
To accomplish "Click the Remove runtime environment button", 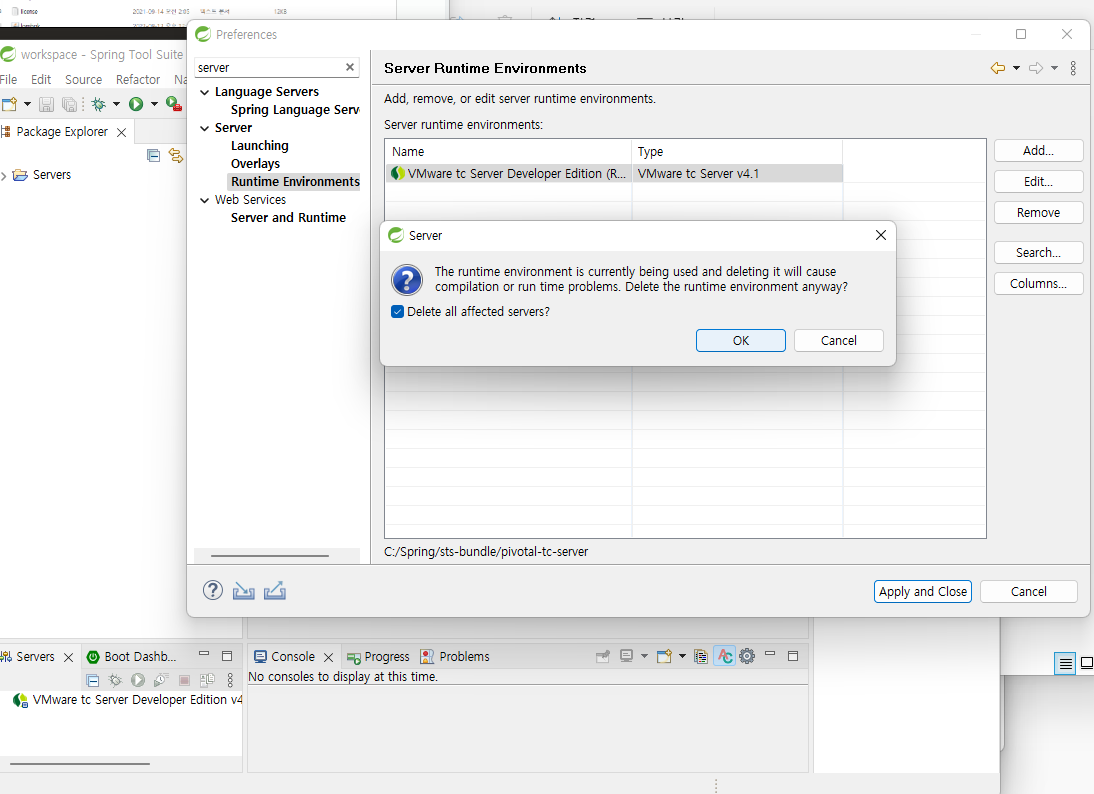I will pyautogui.click(x=1038, y=213).
